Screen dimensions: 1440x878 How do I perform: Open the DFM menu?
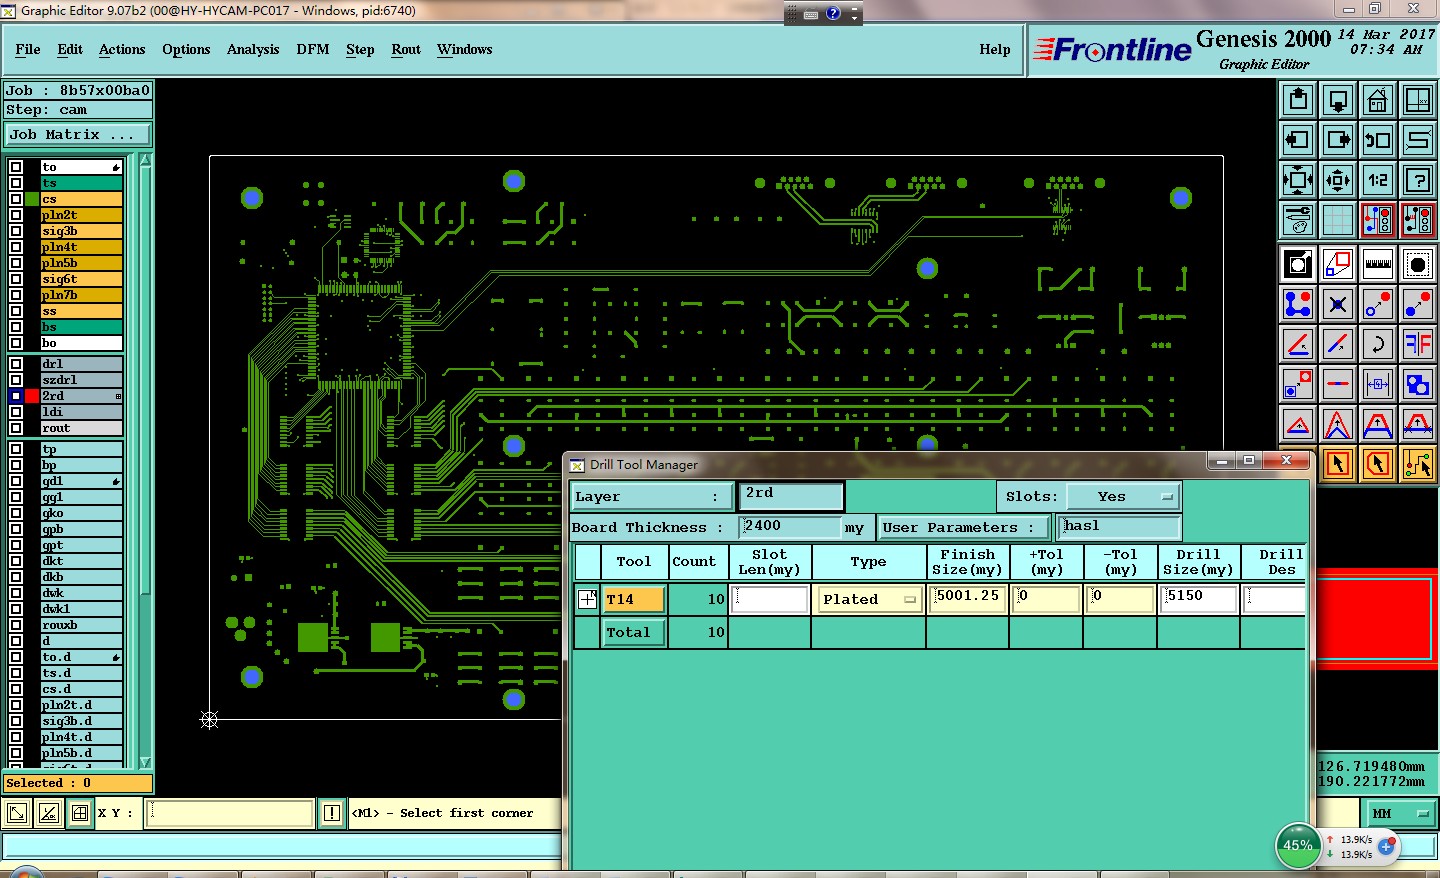[x=313, y=49]
